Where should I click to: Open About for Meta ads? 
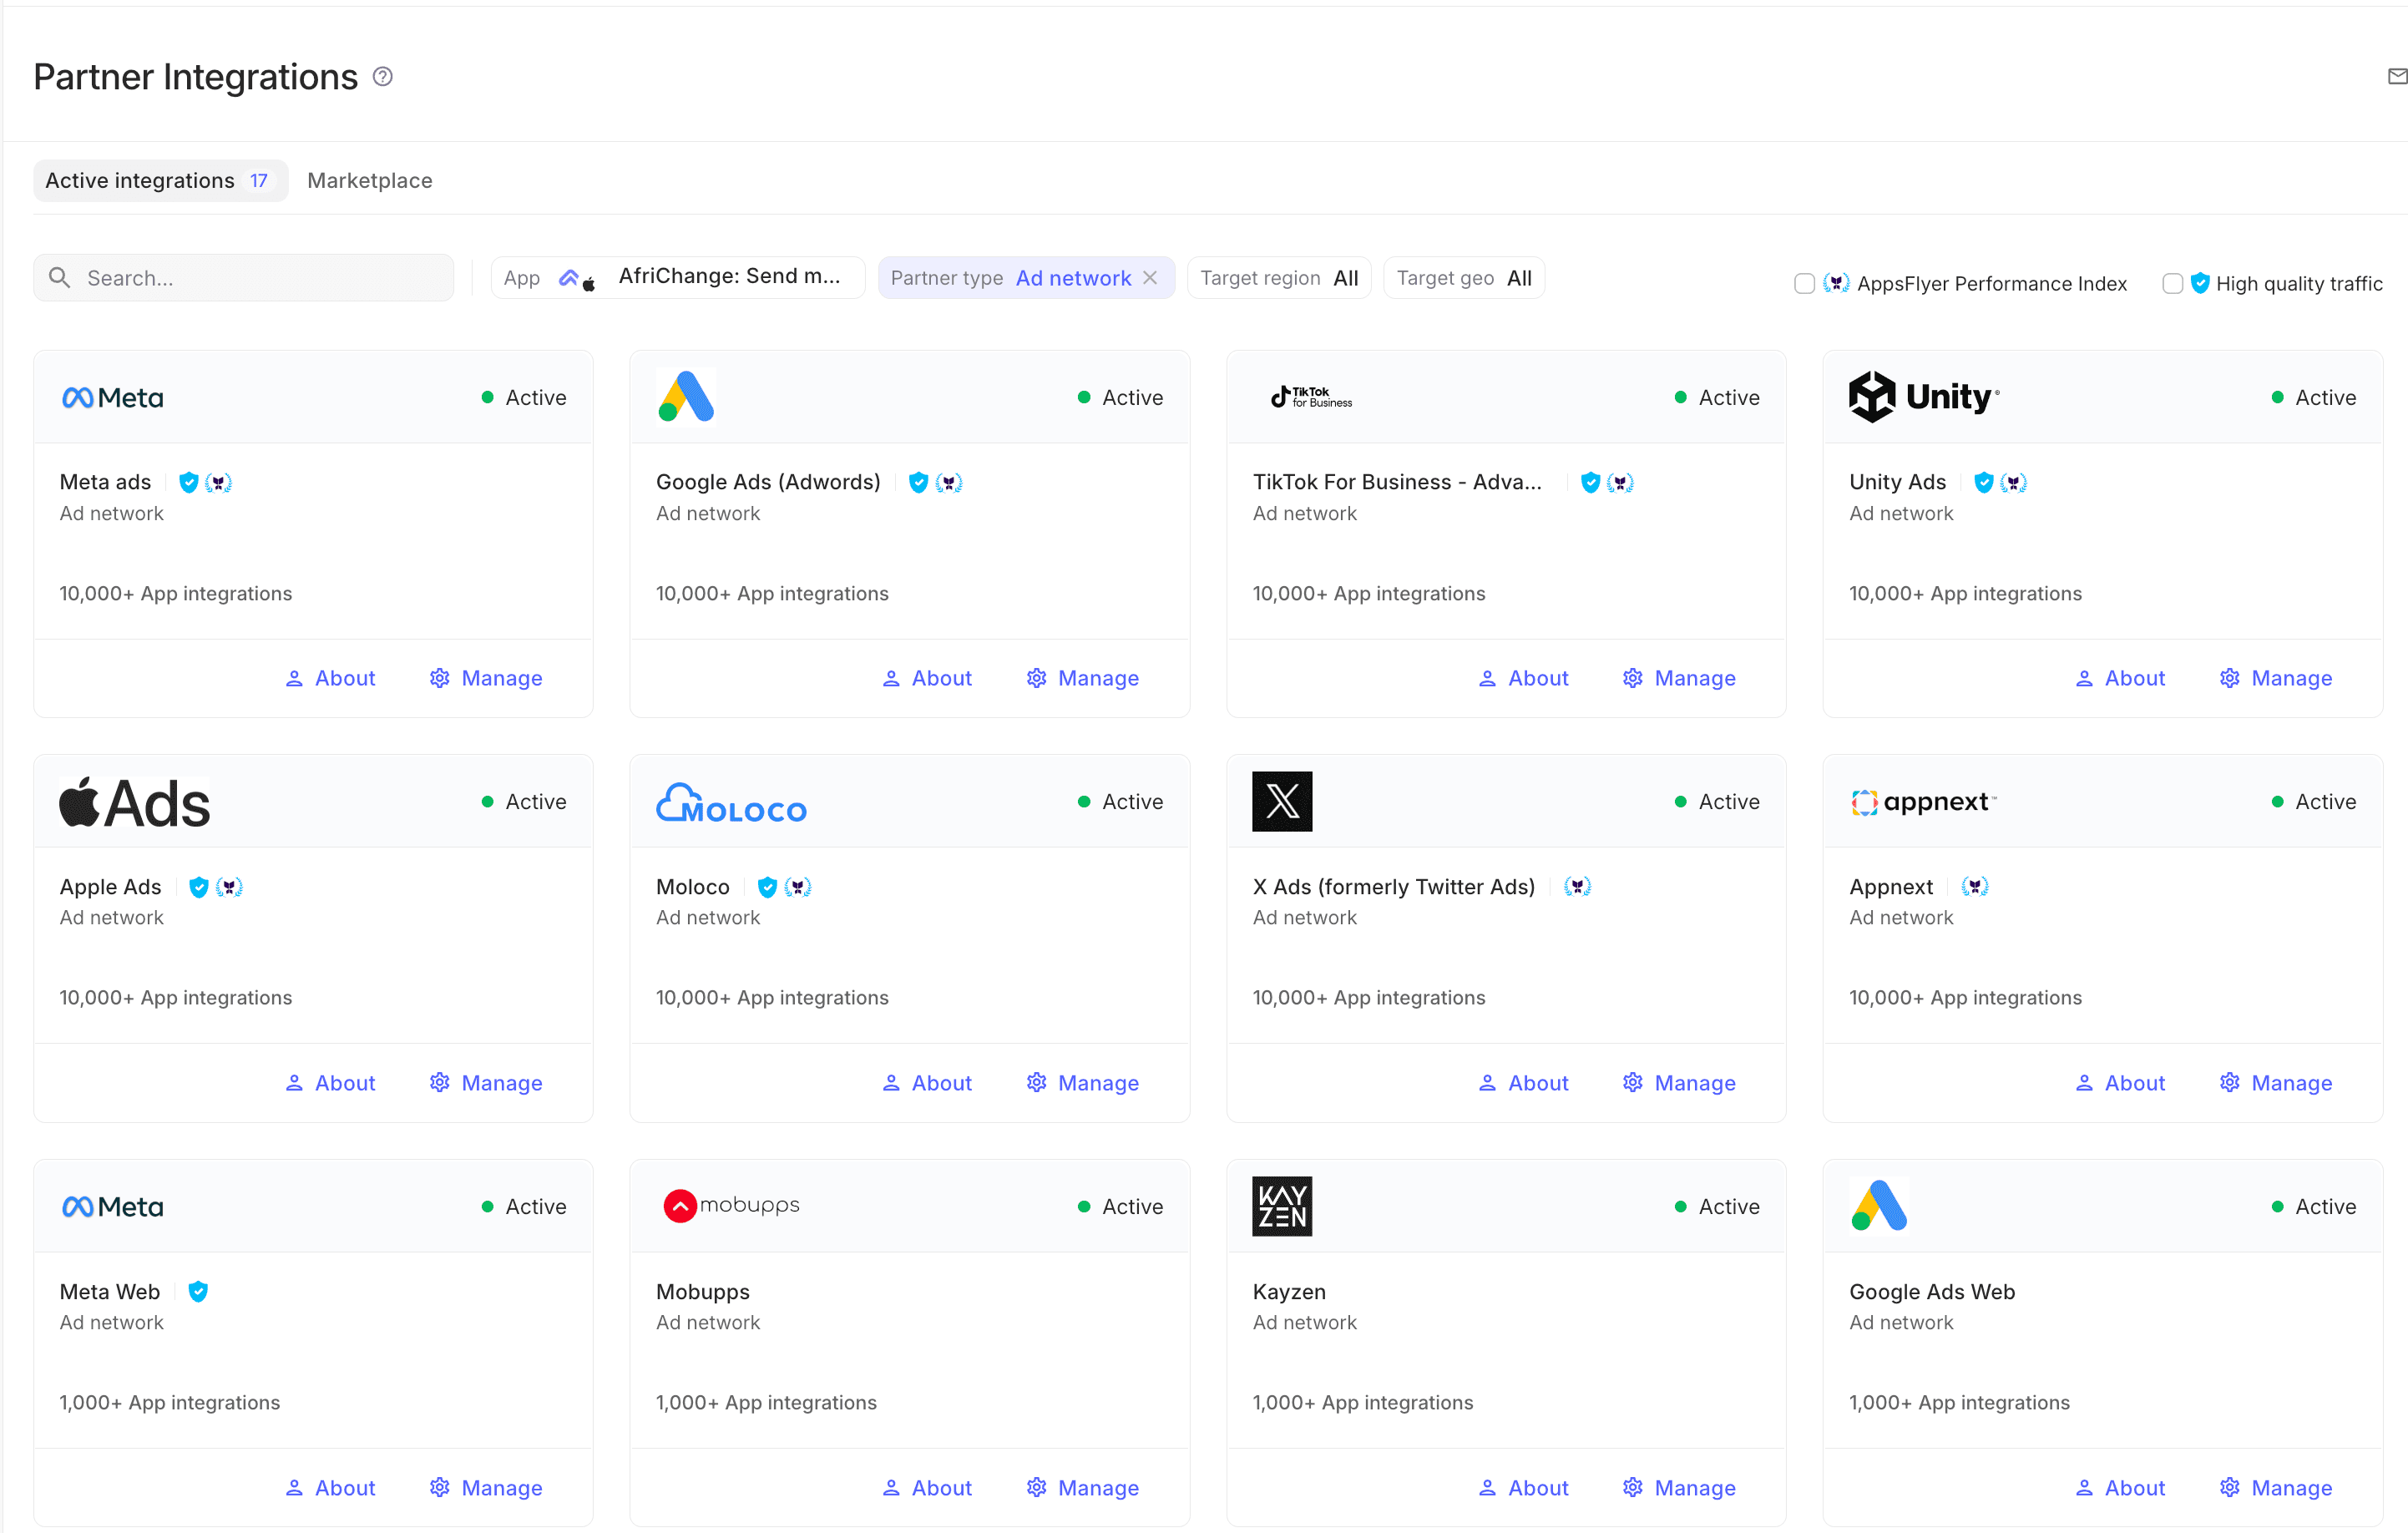tap(330, 678)
